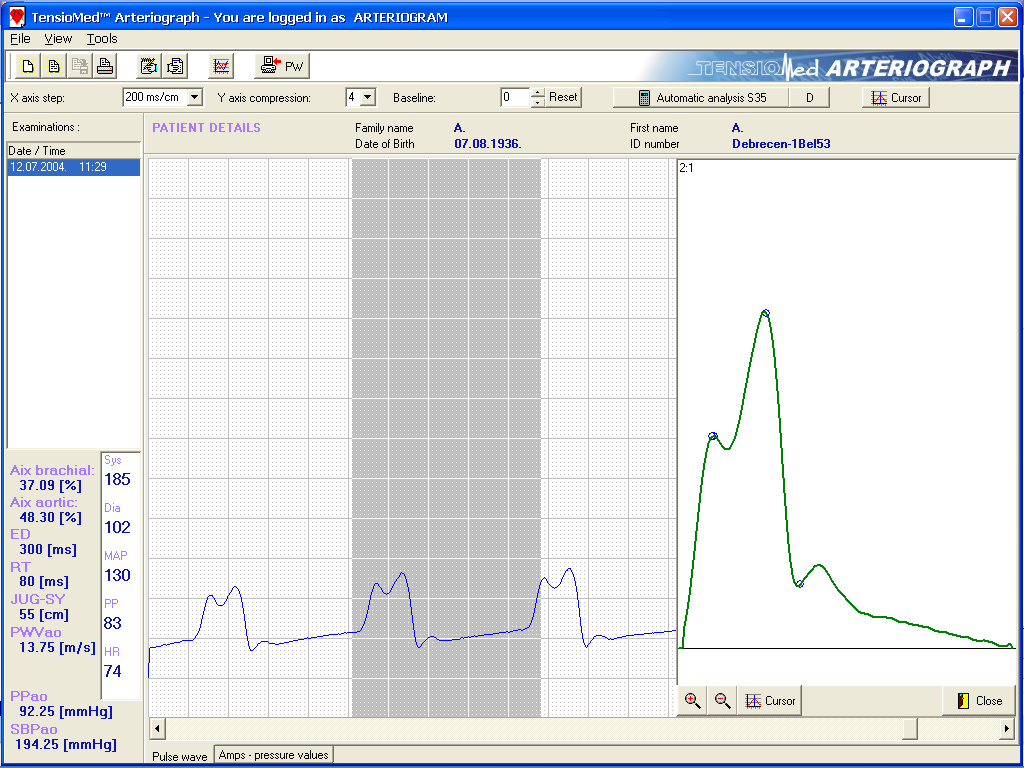Click the trend chart graph toolbar icon
This screenshot has height=768, width=1024.
click(x=221, y=66)
